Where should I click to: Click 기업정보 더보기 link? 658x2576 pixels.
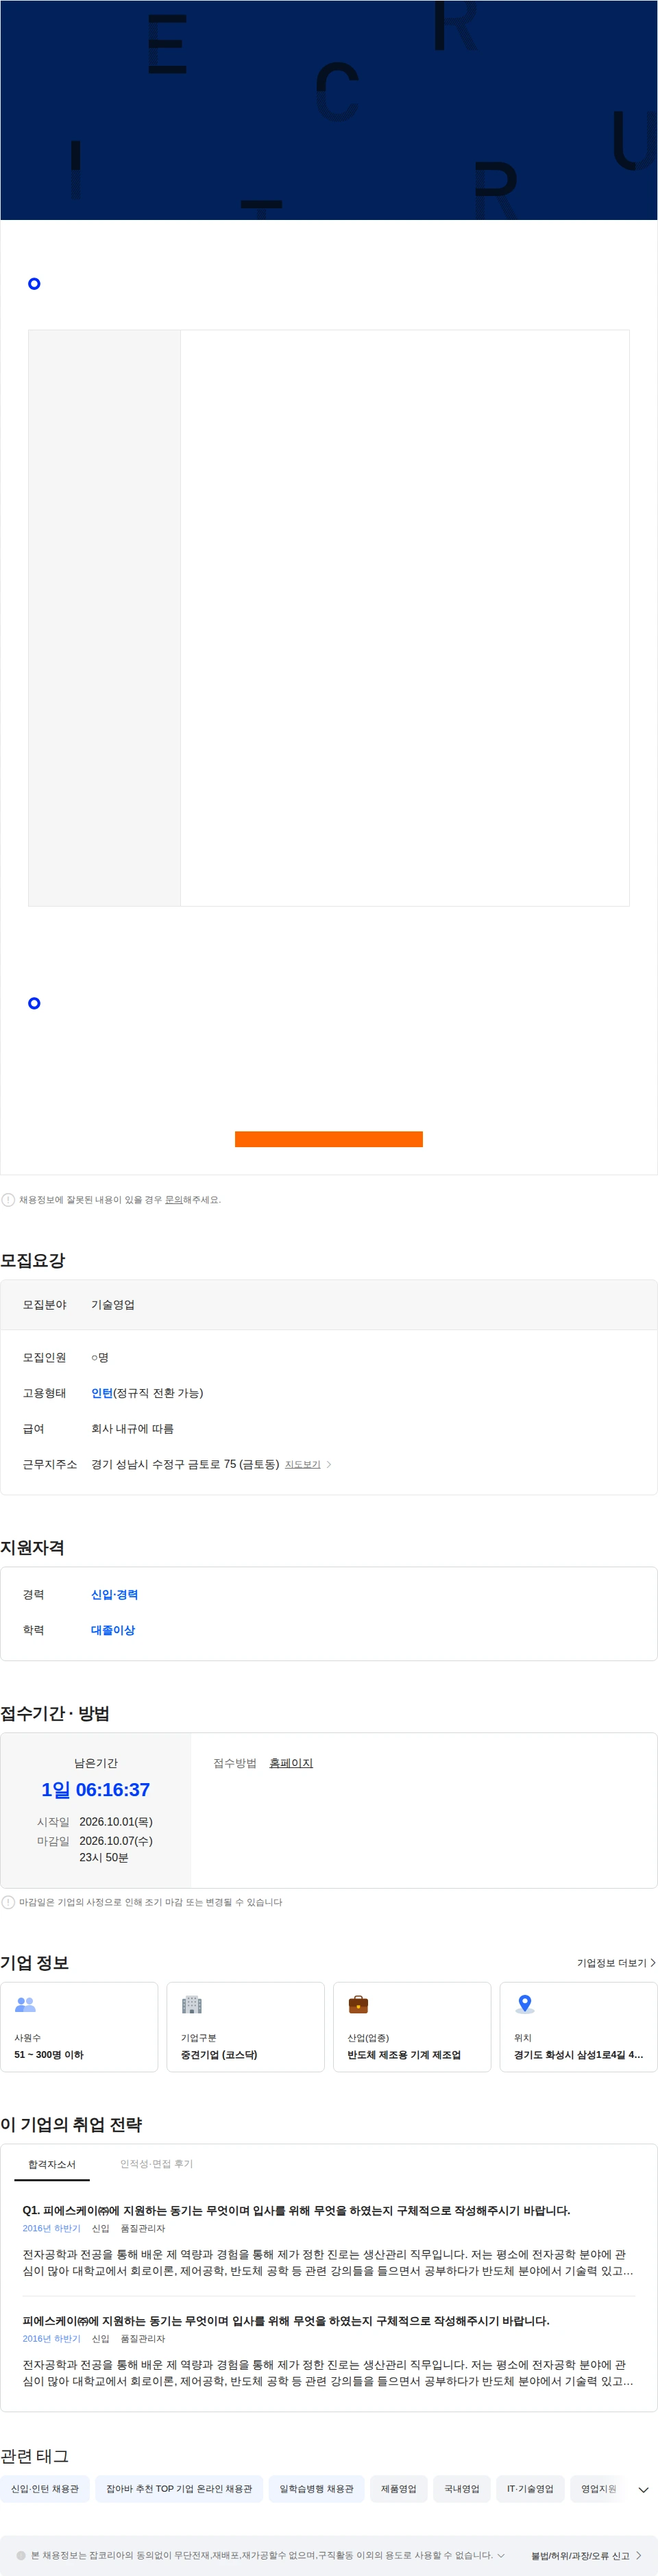point(611,1963)
